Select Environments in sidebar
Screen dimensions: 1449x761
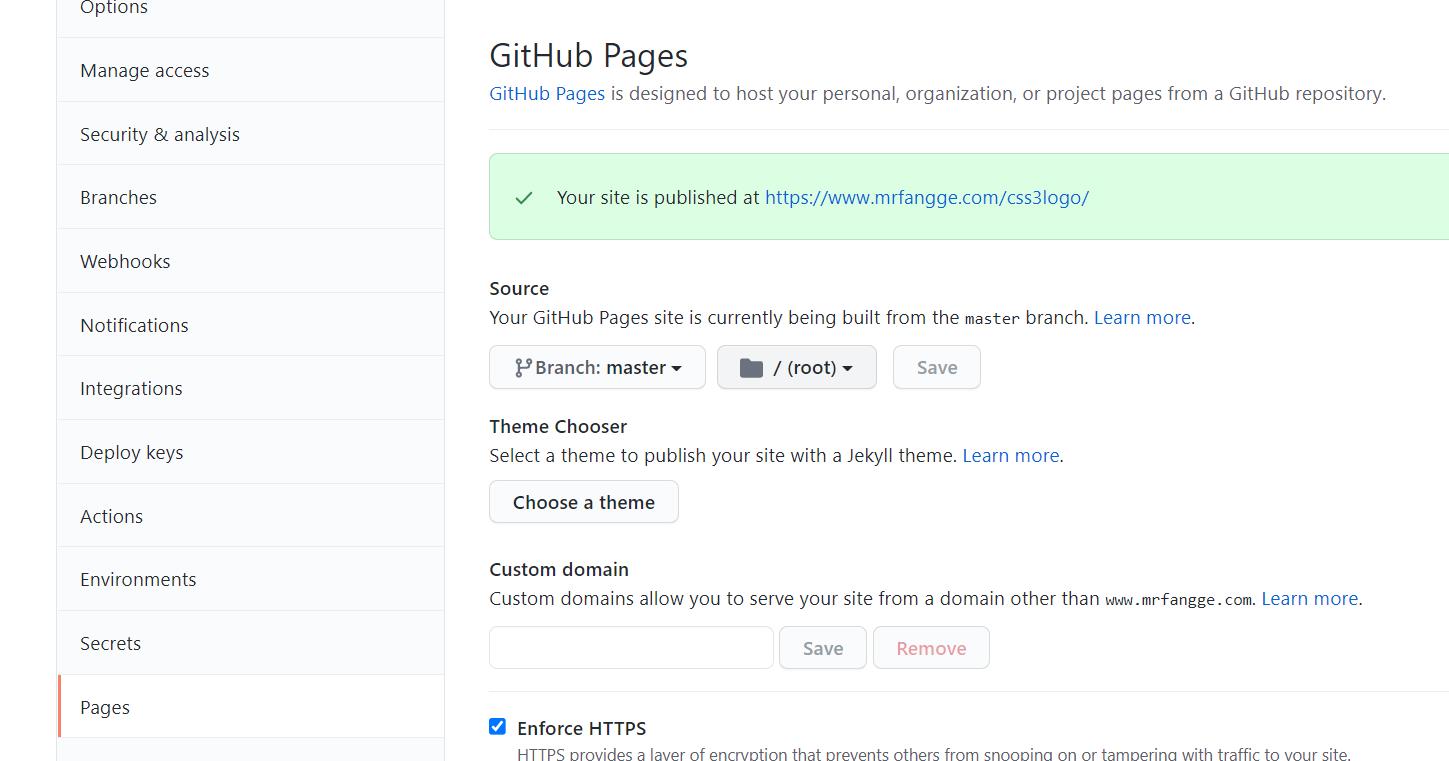pos(251,579)
